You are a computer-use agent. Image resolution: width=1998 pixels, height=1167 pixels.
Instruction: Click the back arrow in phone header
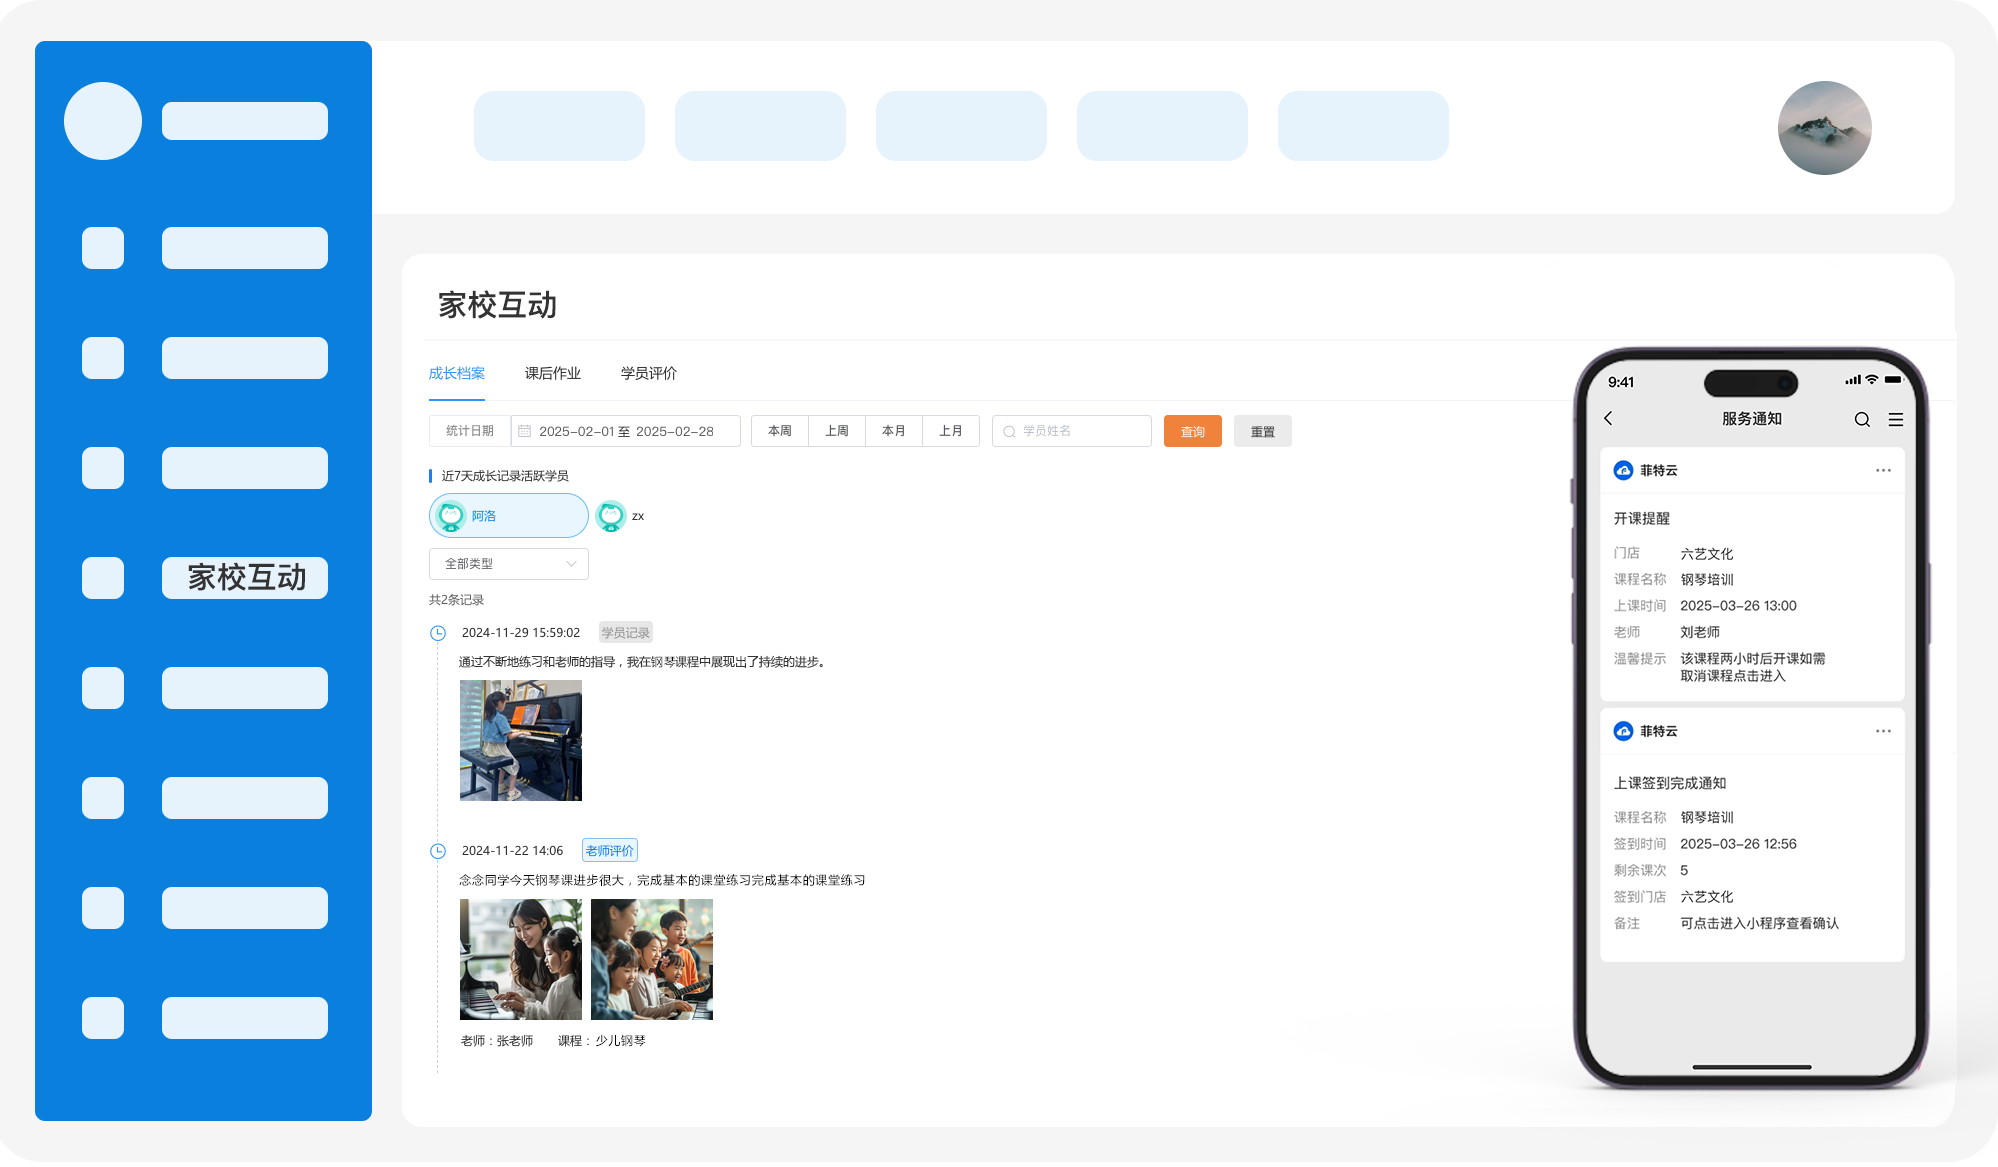pyautogui.click(x=1609, y=419)
